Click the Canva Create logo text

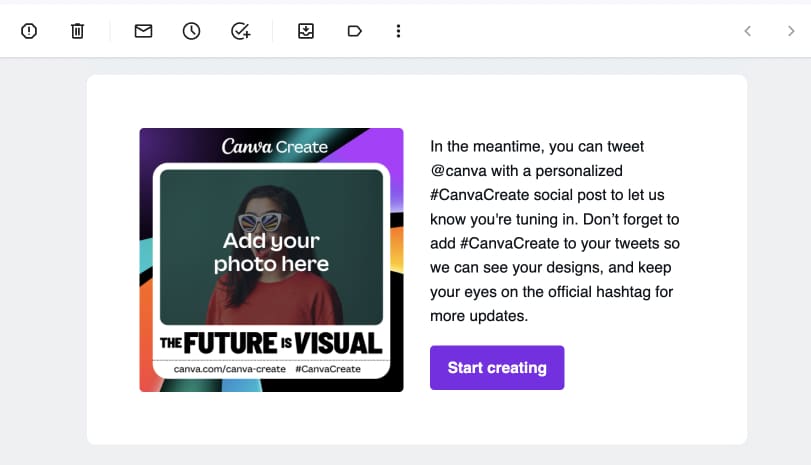275,146
